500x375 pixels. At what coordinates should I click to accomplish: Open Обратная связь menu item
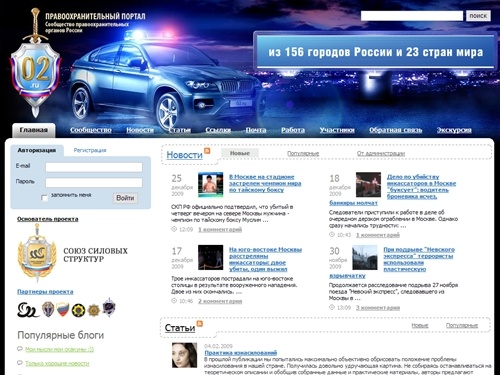(x=396, y=130)
